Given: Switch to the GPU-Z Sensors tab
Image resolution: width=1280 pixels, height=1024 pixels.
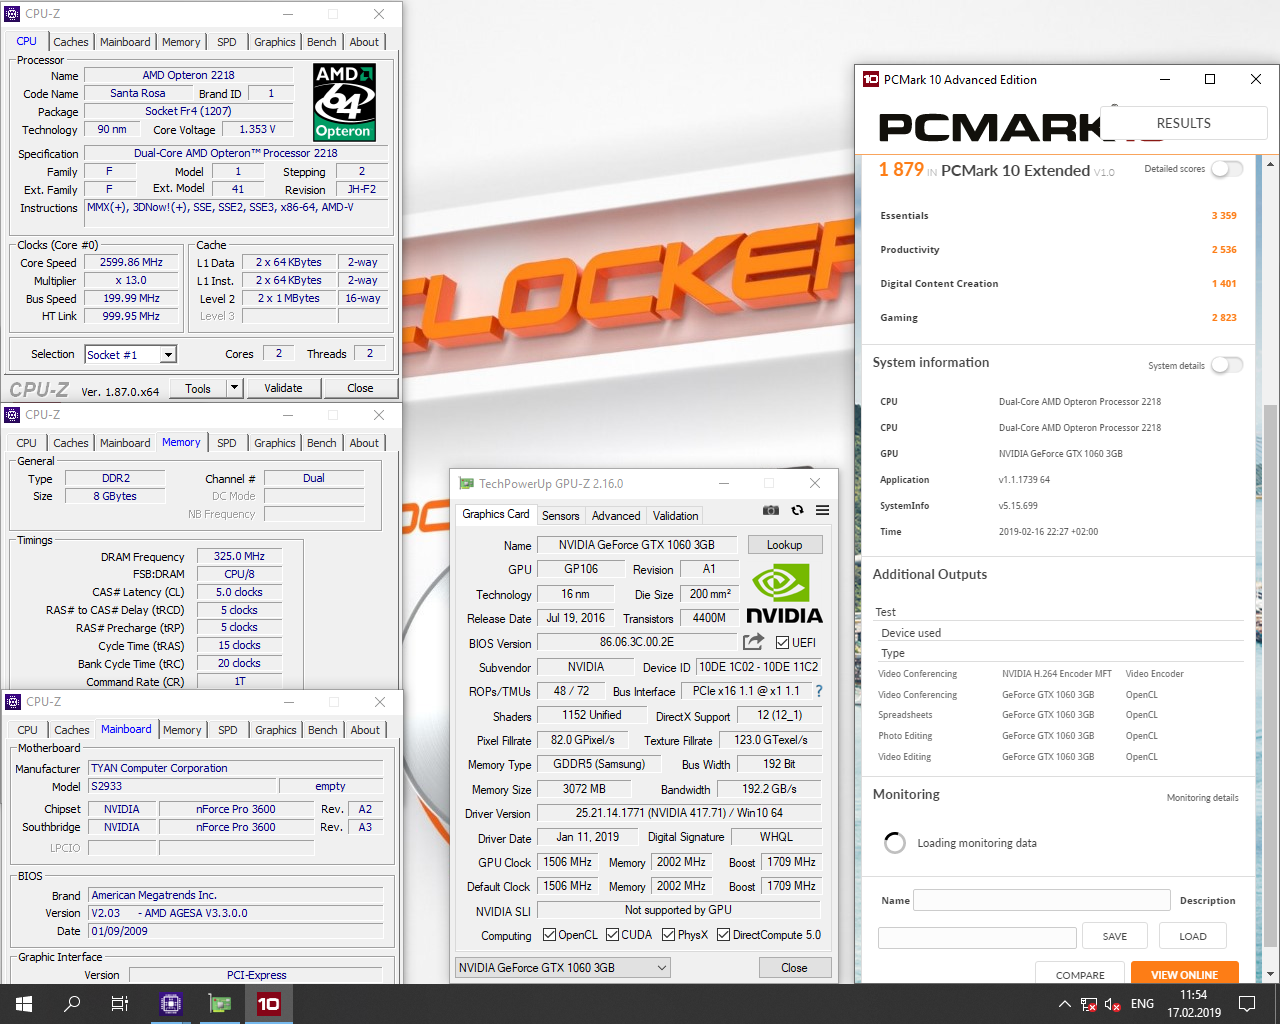Looking at the screenshot, I should (561, 516).
